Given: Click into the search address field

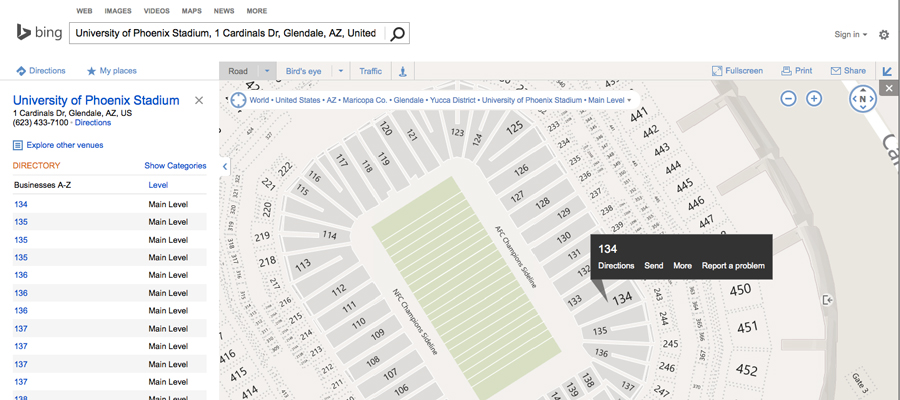Looking at the screenshot, I should (227, 34).
